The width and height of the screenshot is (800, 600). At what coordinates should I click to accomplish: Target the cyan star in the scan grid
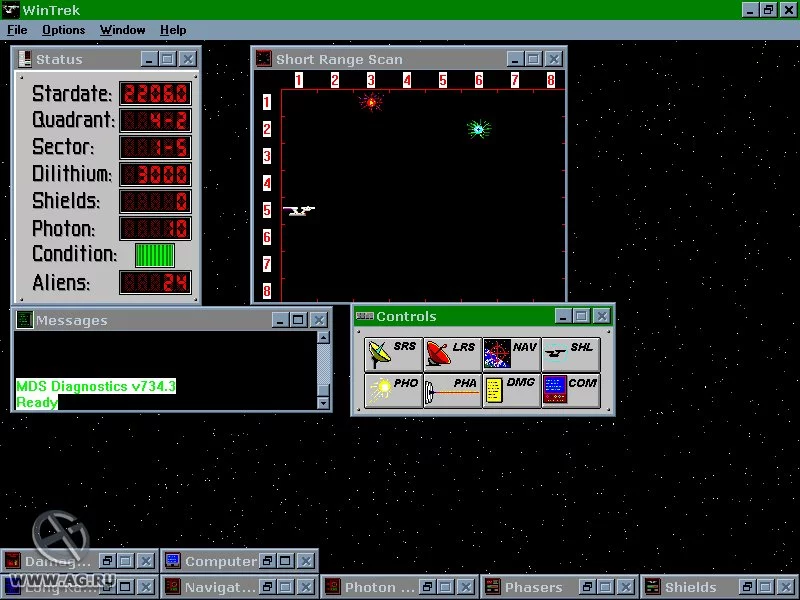[x=479, y=129]
